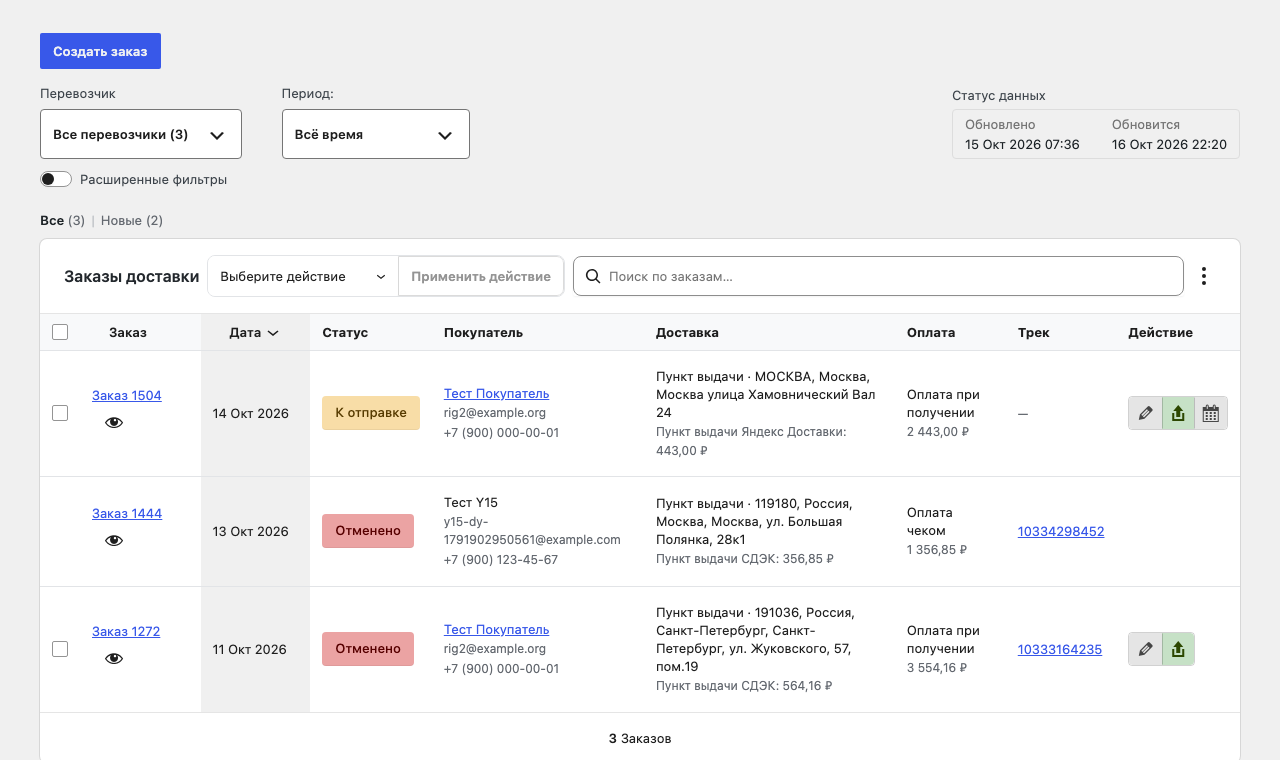Open tracking number 10334298452
Screen dimensions: 1280x760
(x=1061, y=531)
